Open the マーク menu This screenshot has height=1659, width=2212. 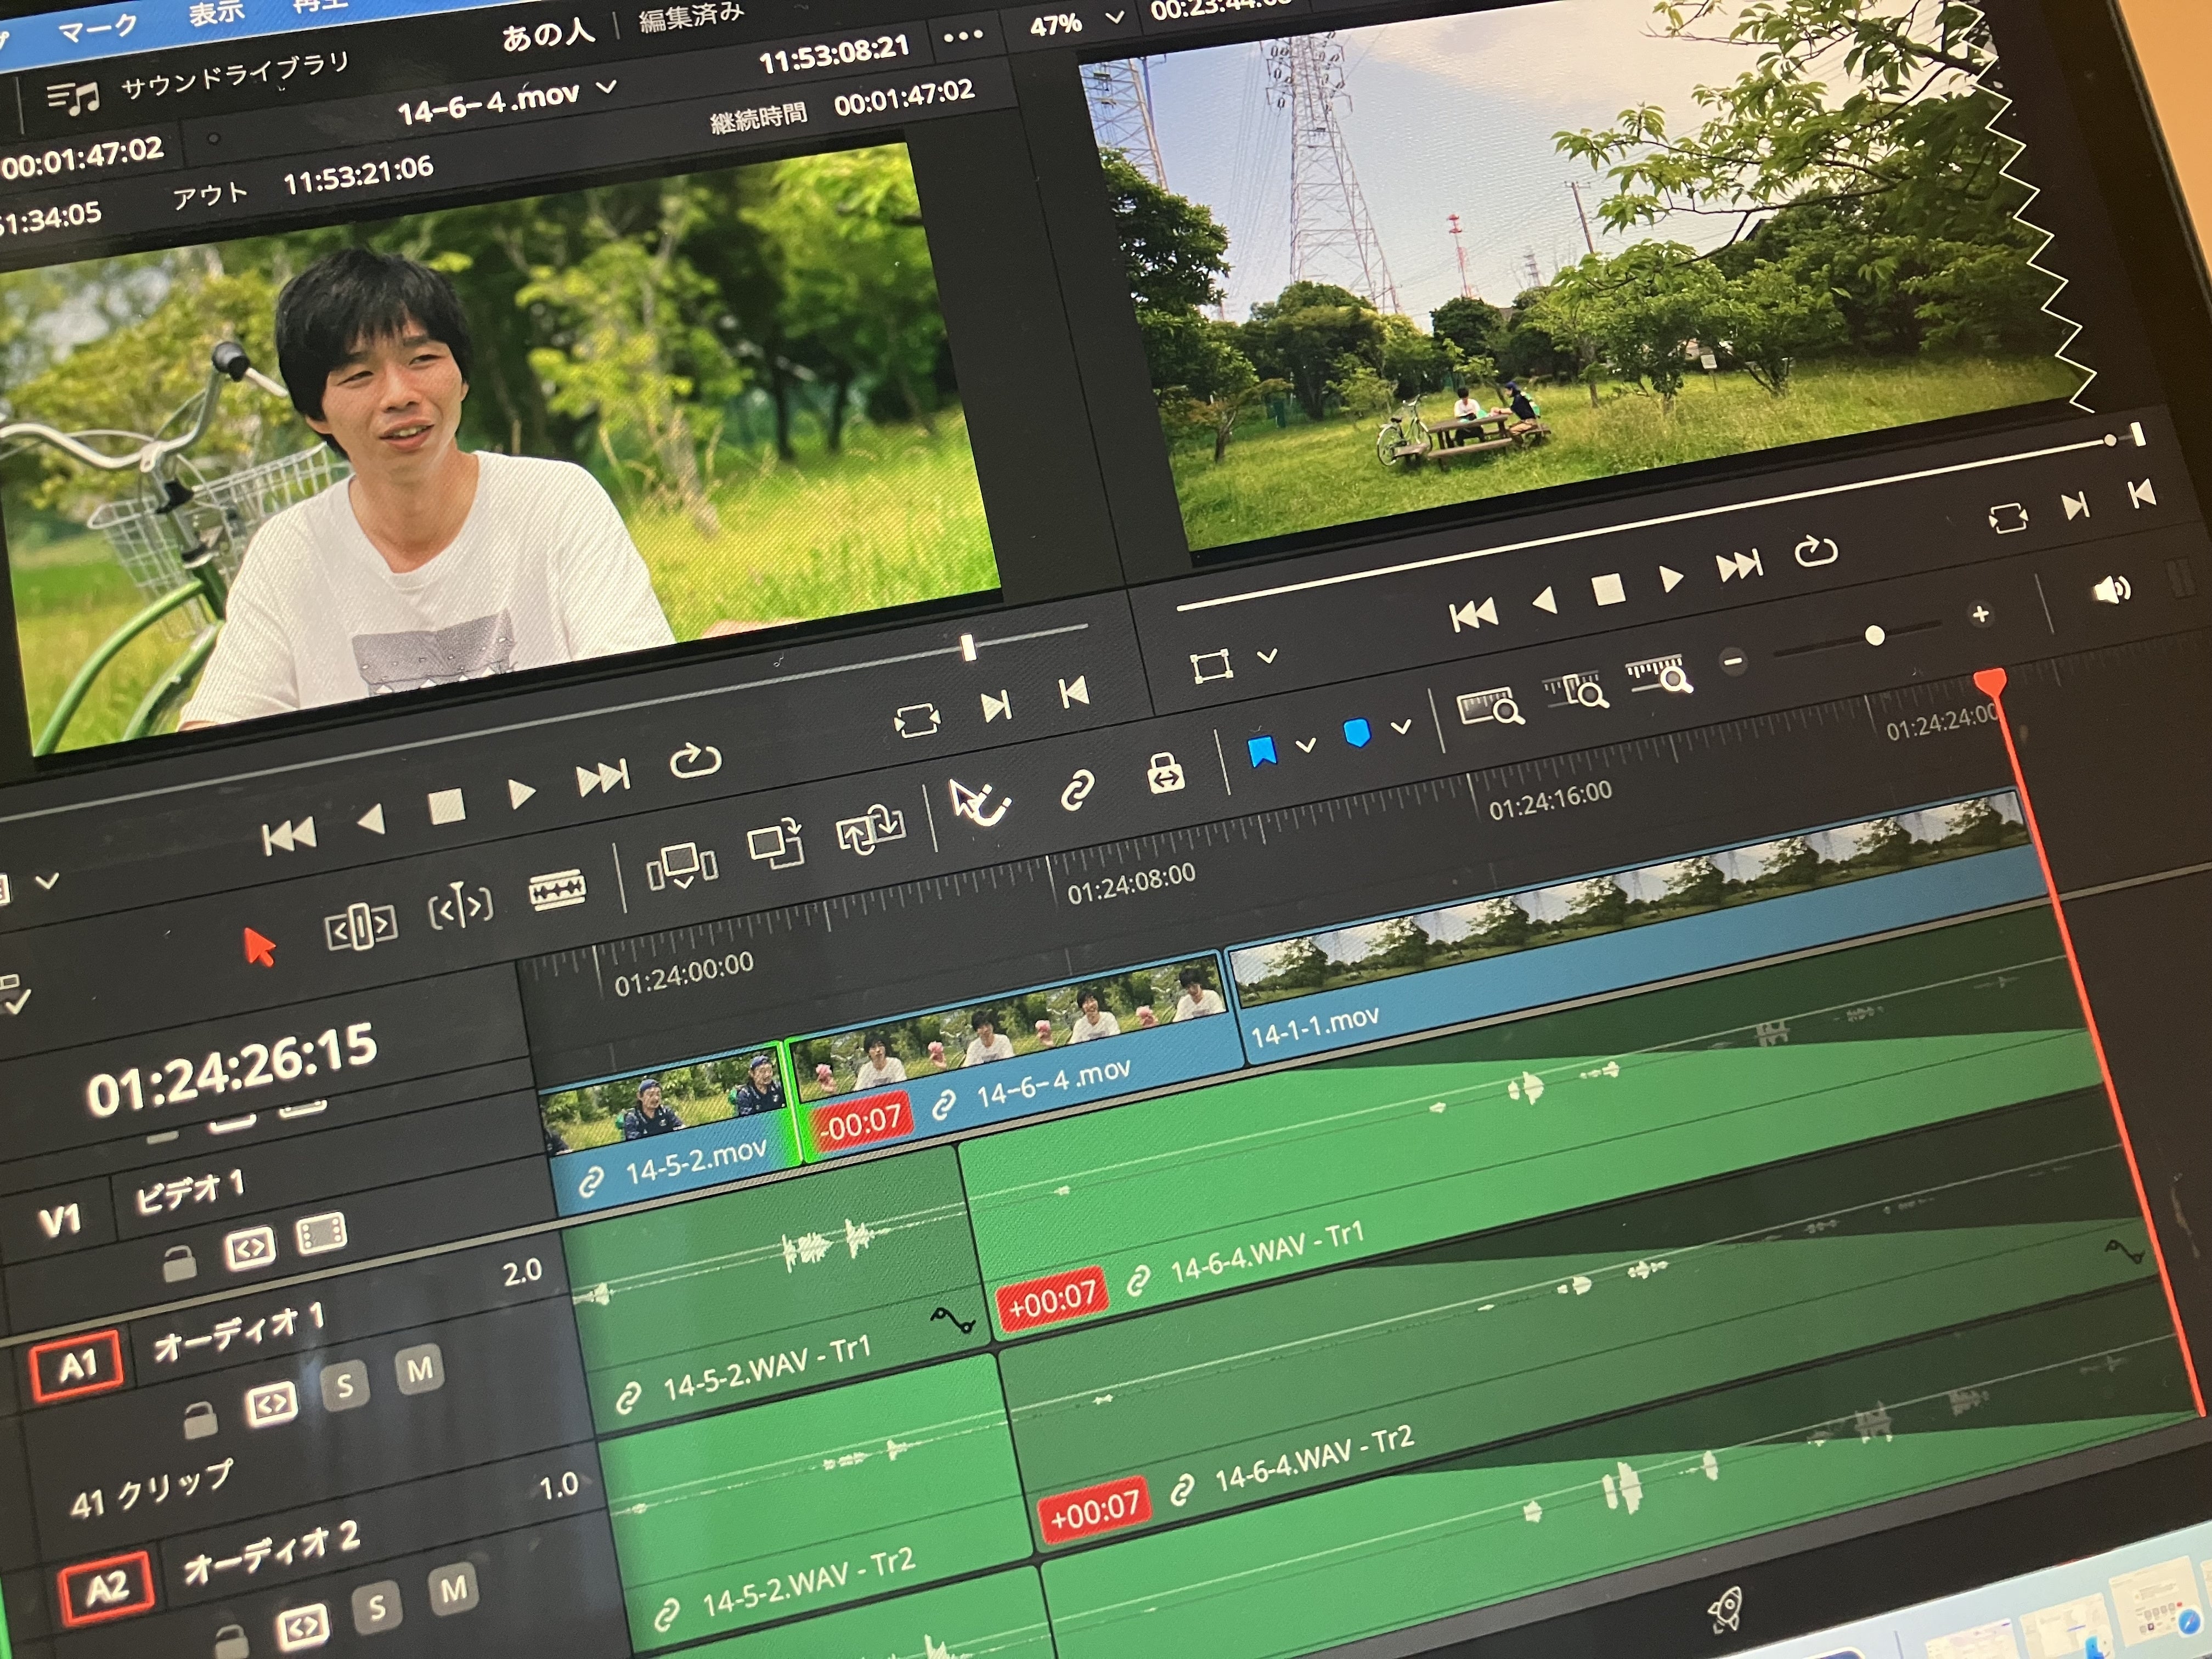click(x=97, y=28)
